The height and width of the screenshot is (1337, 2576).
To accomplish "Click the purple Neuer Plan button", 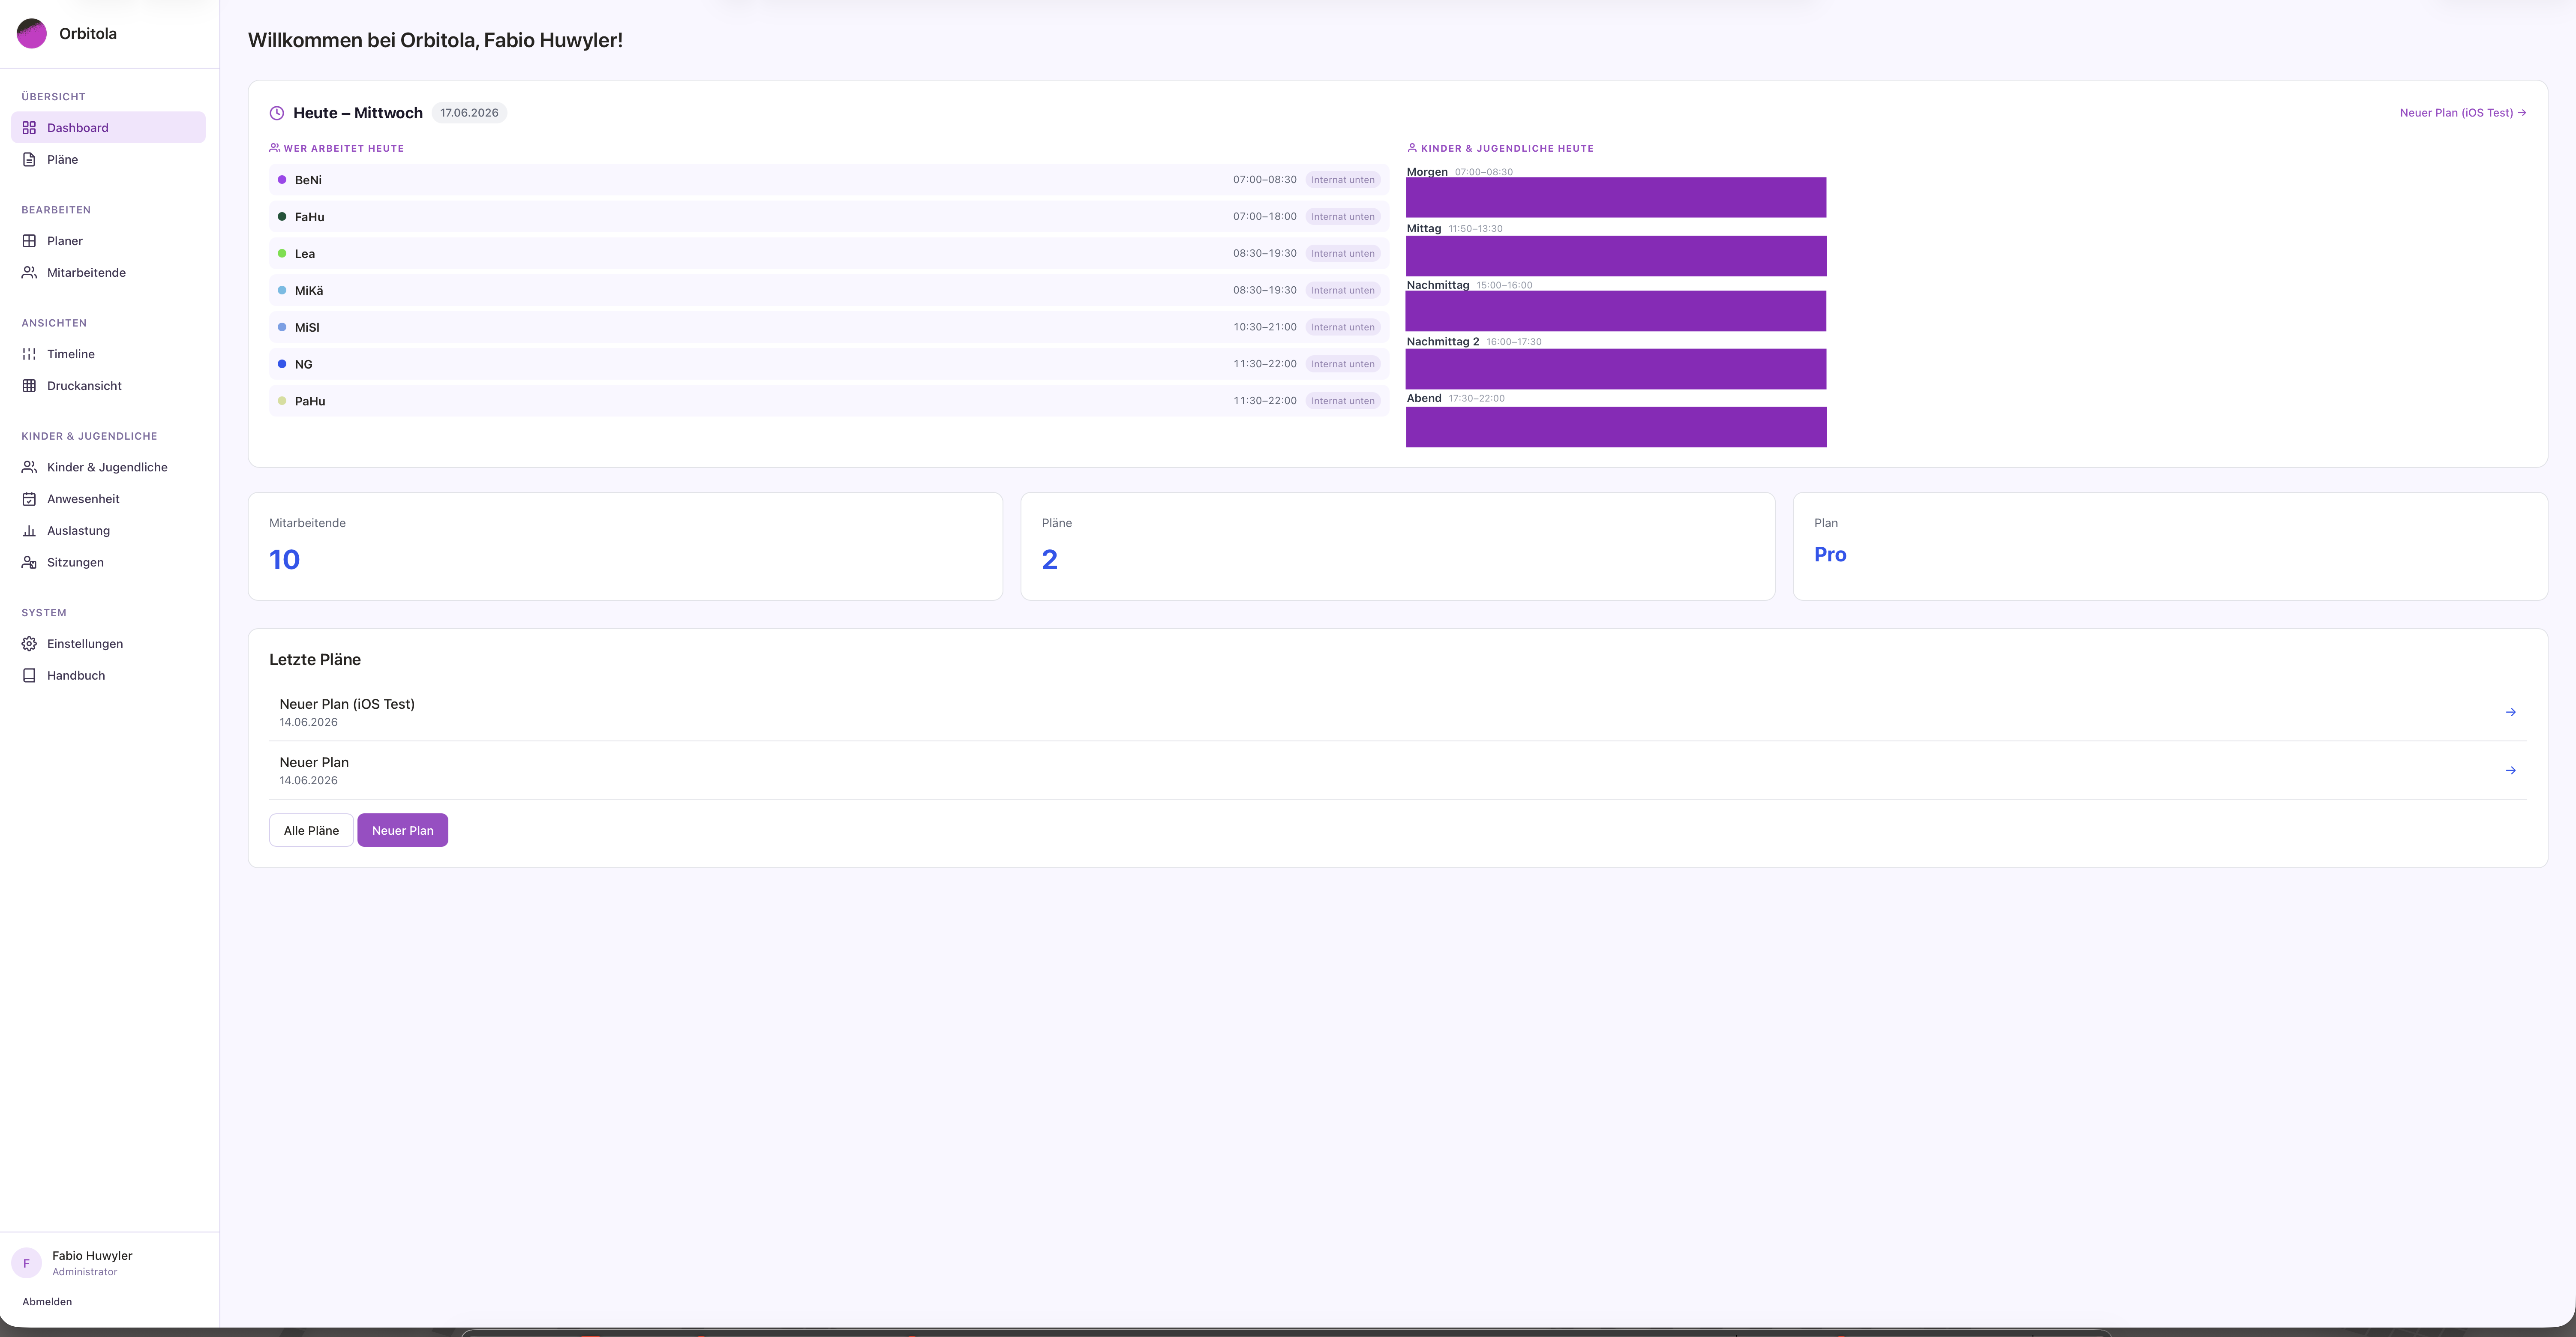I will click(x=403, y=830).
